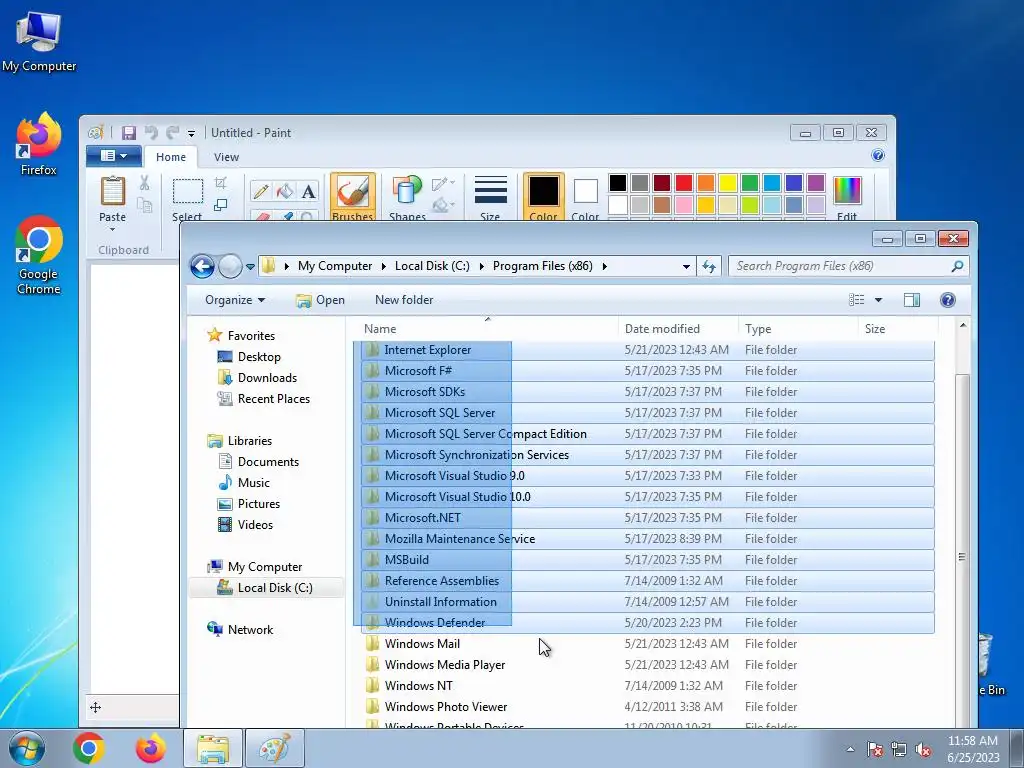Select Favorites in navigation pane
Viewport: 1024px width, 768px height.
tap(251, 336)
